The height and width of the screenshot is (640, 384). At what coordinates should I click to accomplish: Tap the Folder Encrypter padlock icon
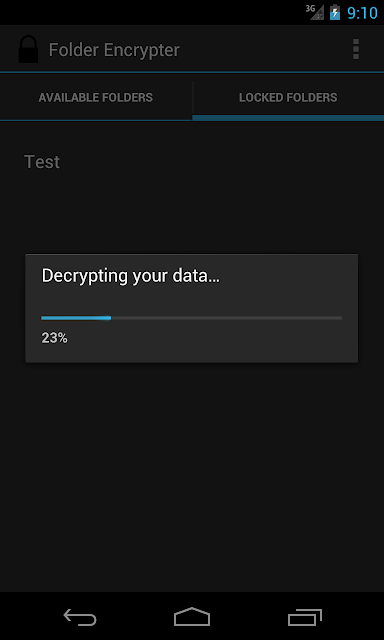click(28, 49)
